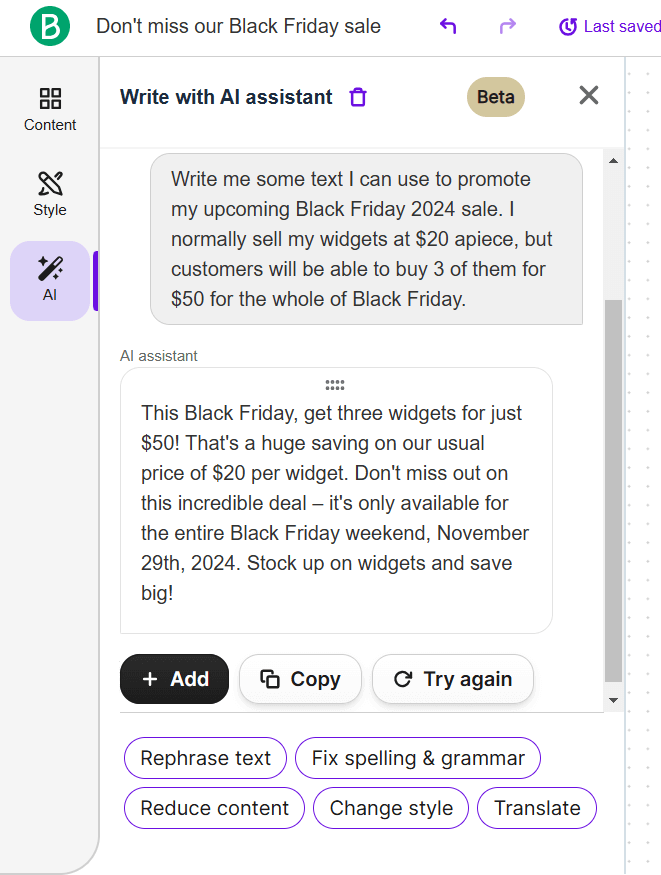
Task: Click the redo arrow icon
Action: [x=508, y=26]
